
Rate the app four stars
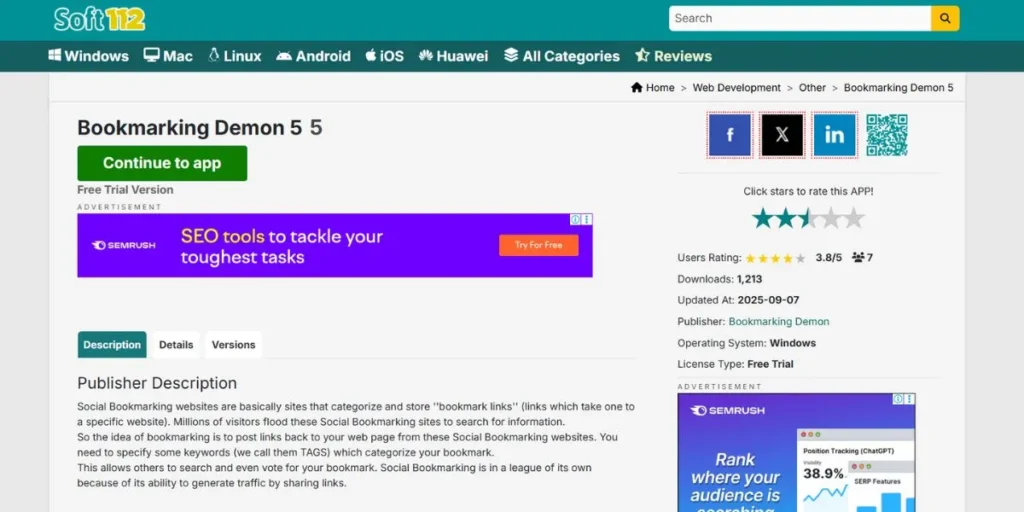(x=831, y=218)
